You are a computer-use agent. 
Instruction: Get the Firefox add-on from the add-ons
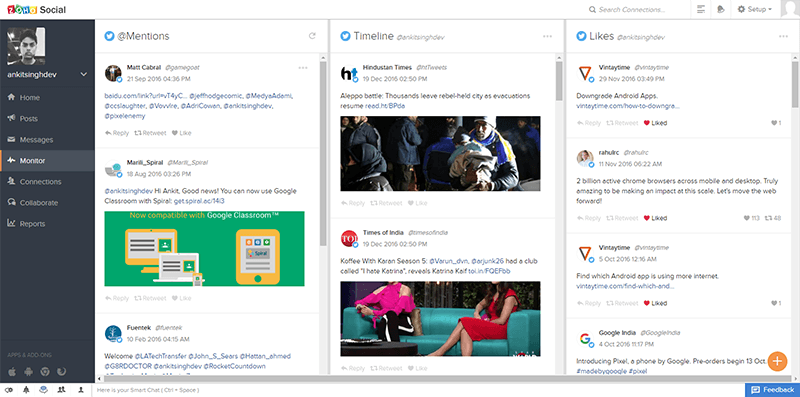click(x=62, y=372)
